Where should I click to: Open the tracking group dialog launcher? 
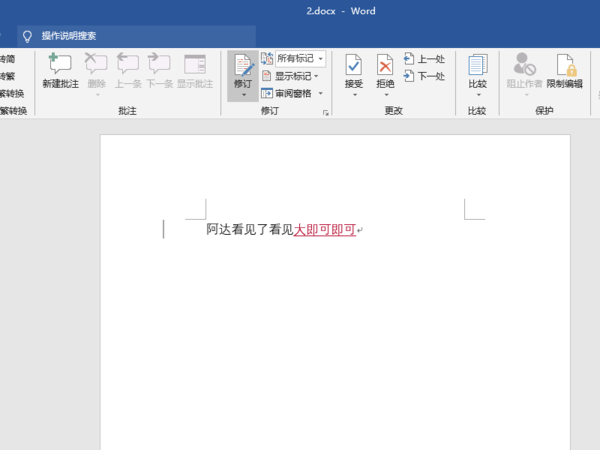tap(326, 113)
